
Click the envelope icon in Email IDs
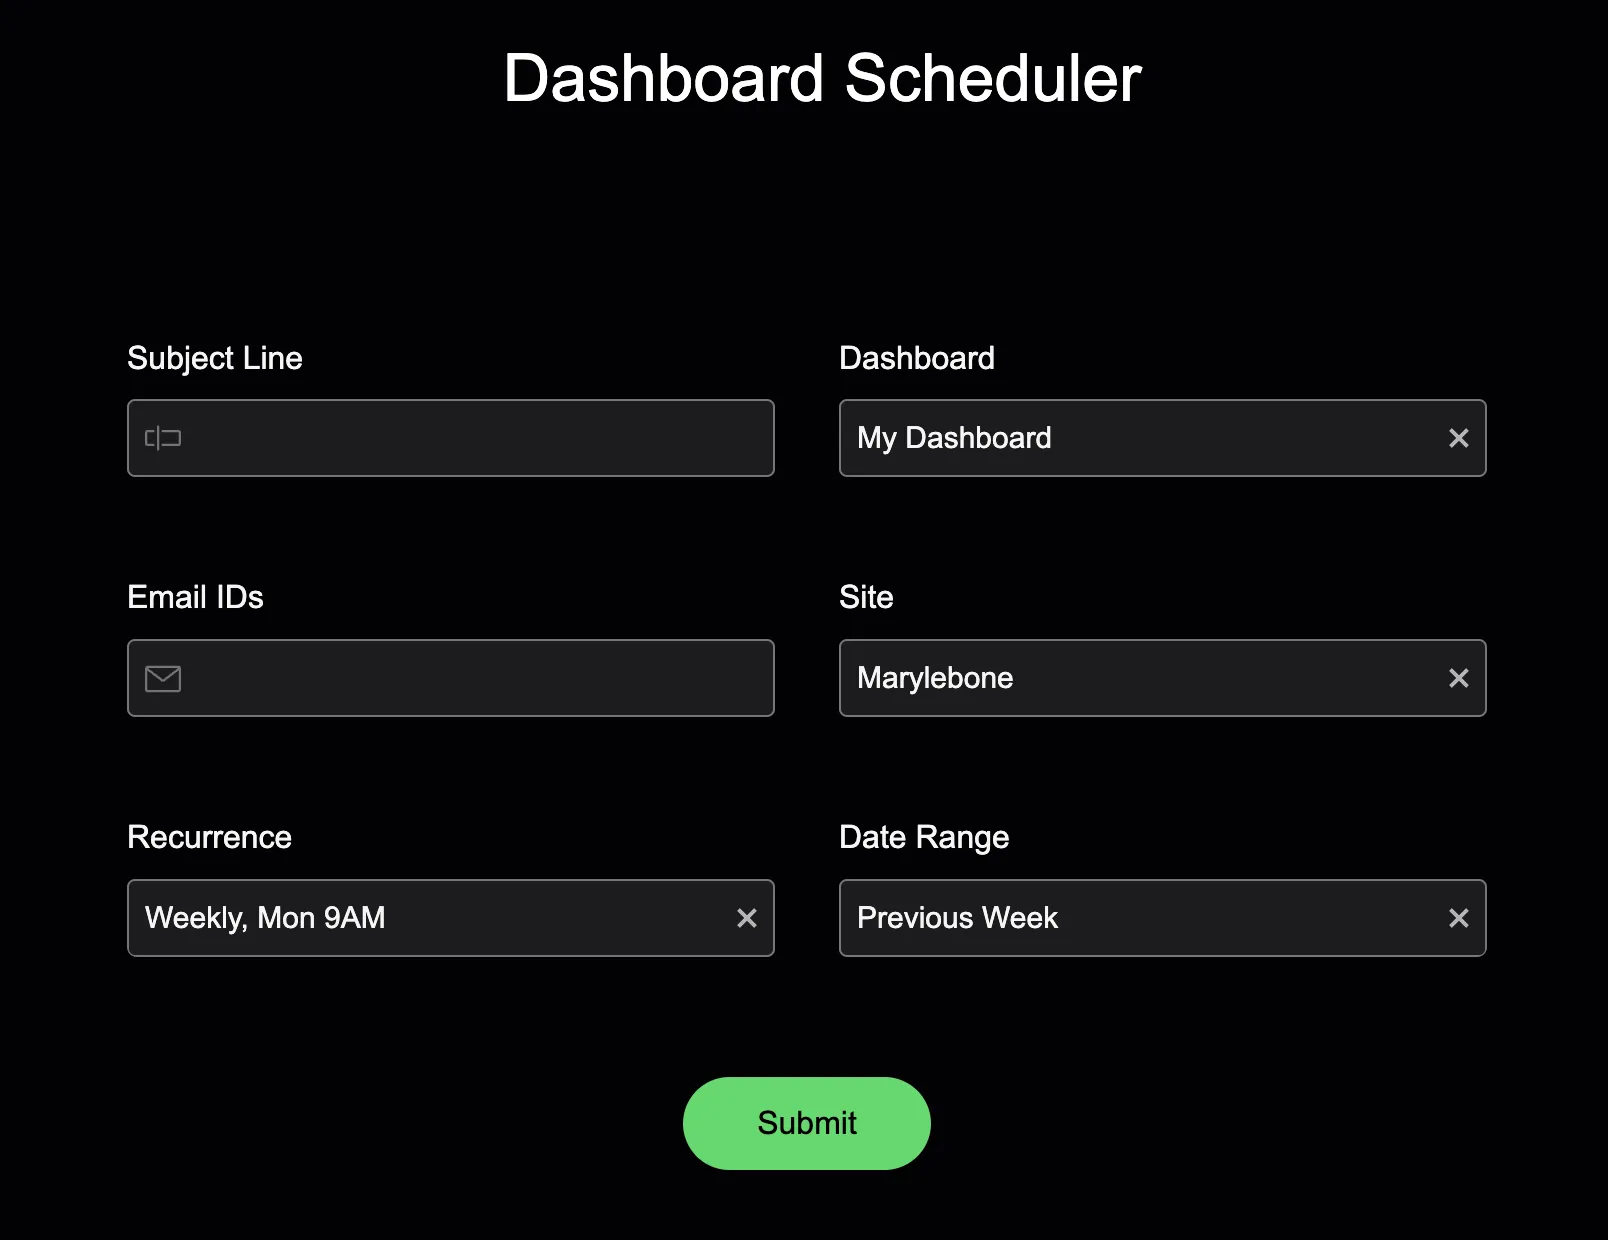[x=163, y=679]
